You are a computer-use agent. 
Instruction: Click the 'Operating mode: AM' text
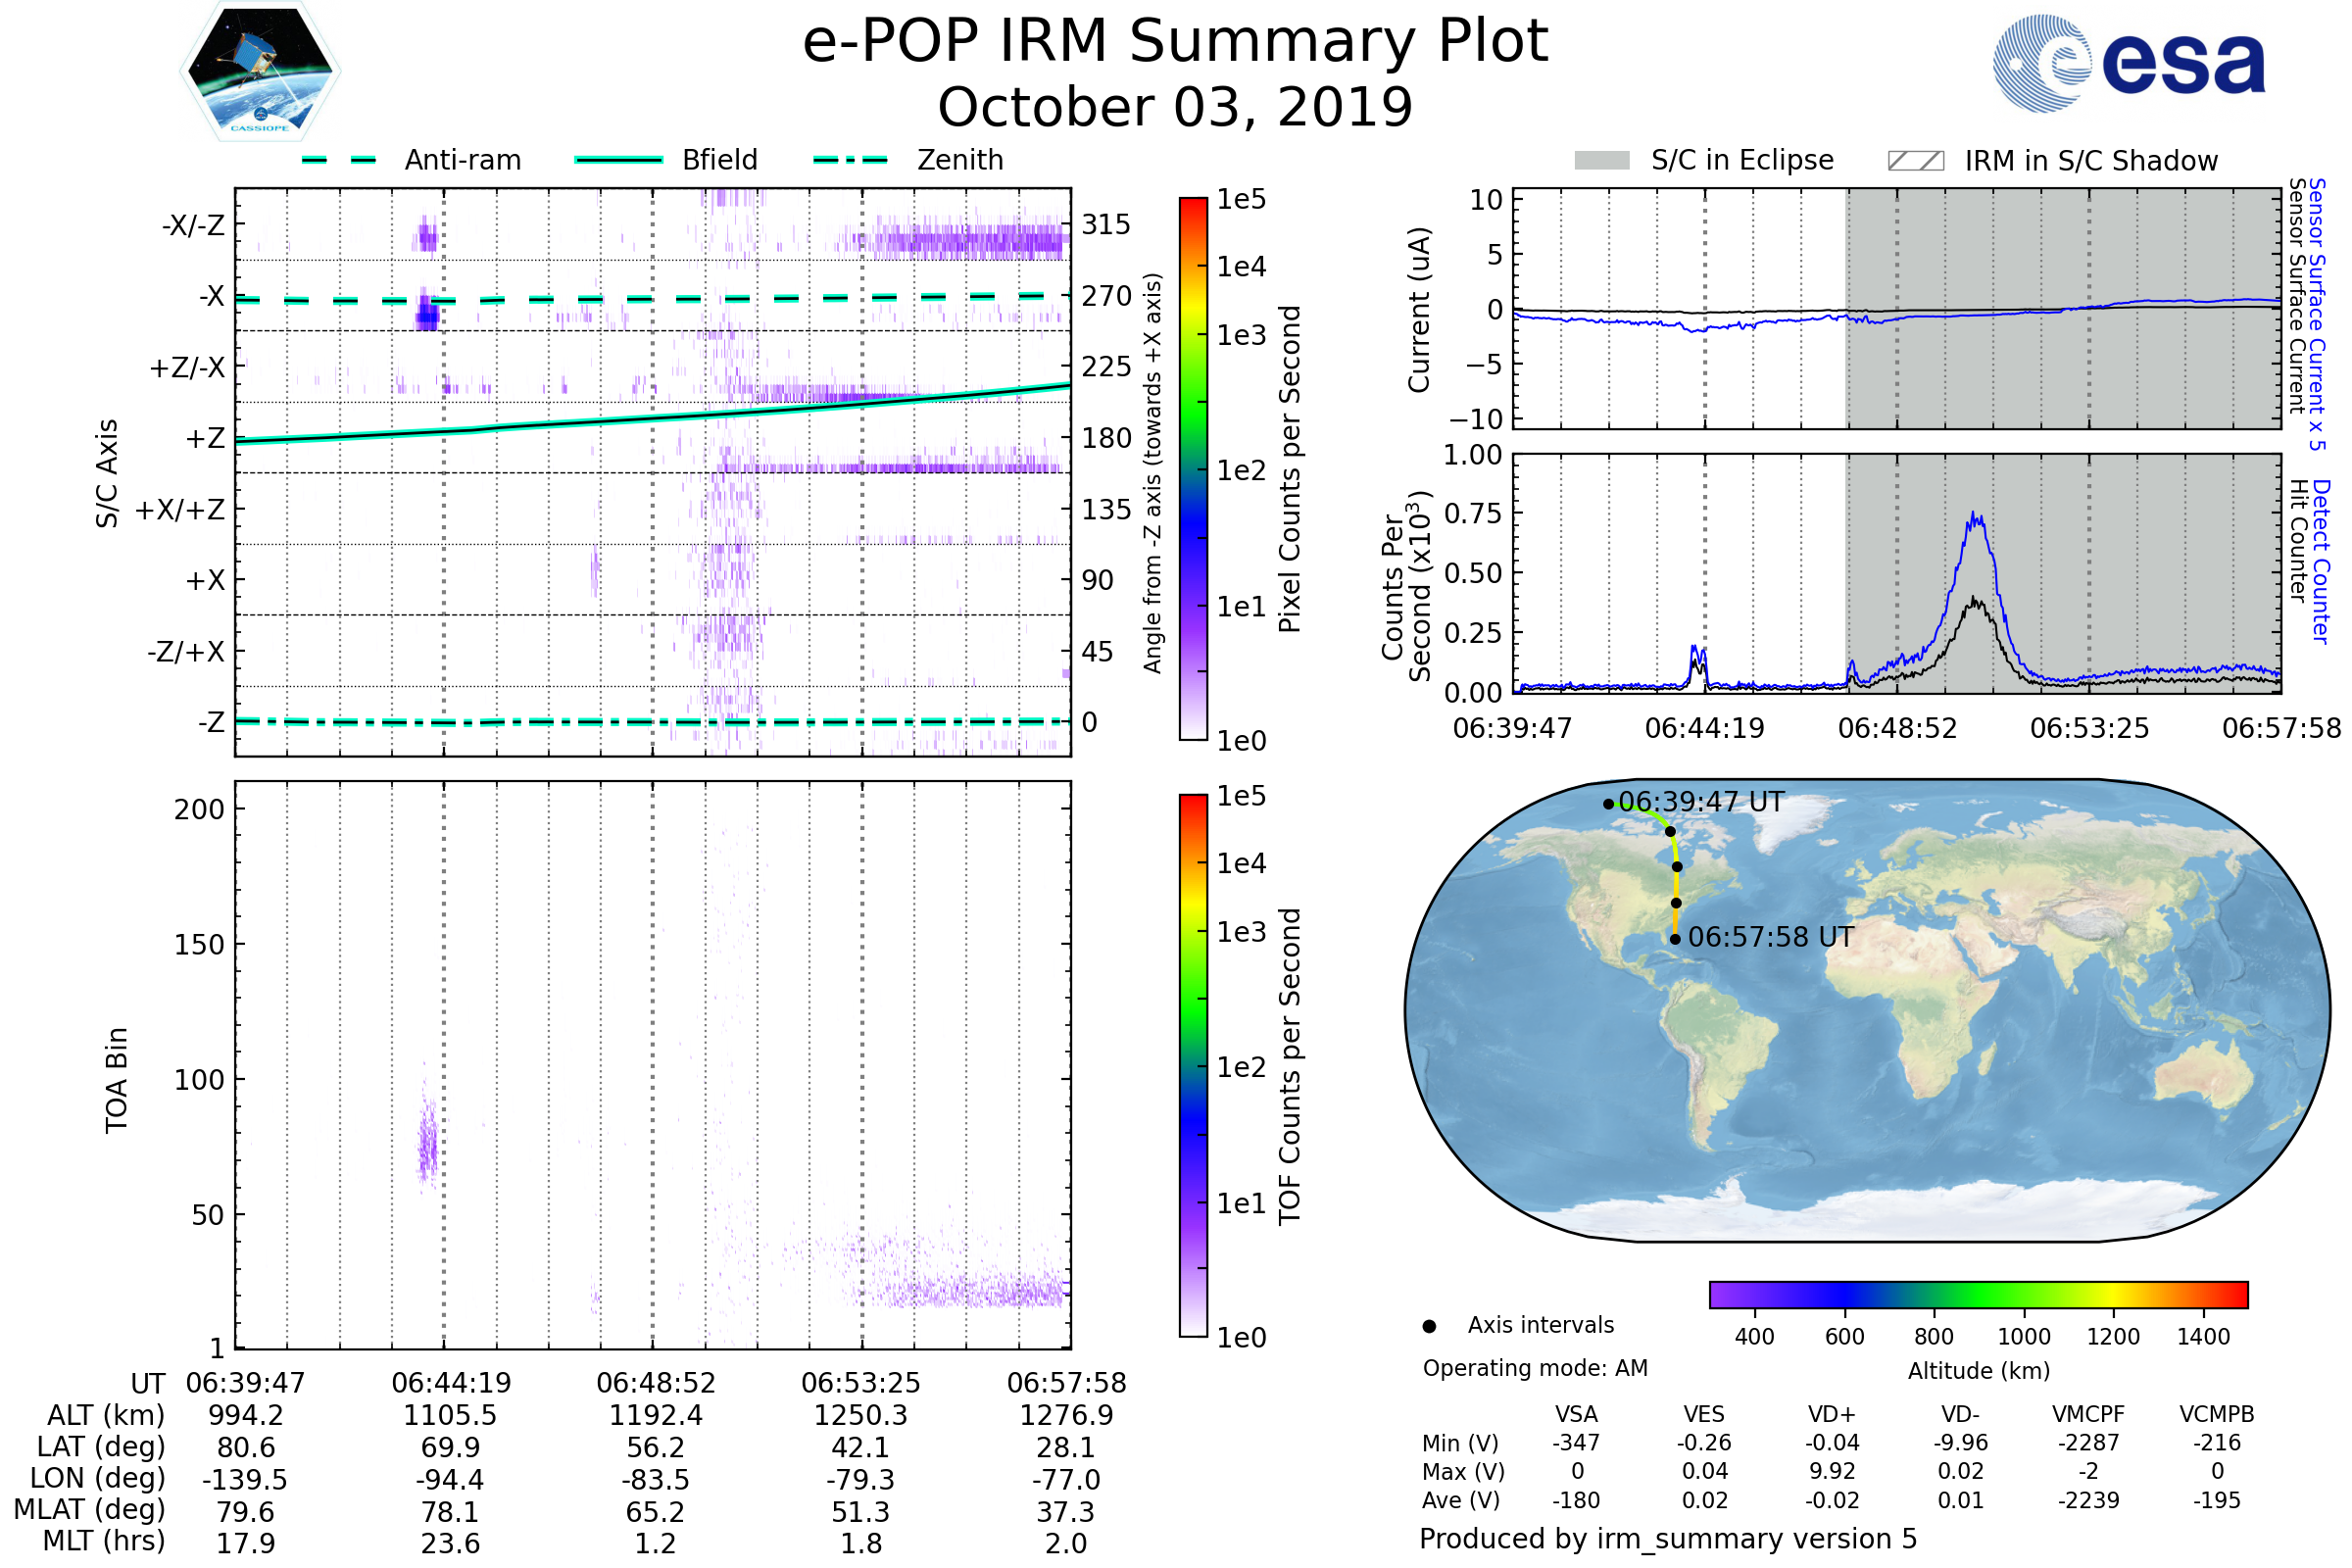[x=1535, y=1368]
